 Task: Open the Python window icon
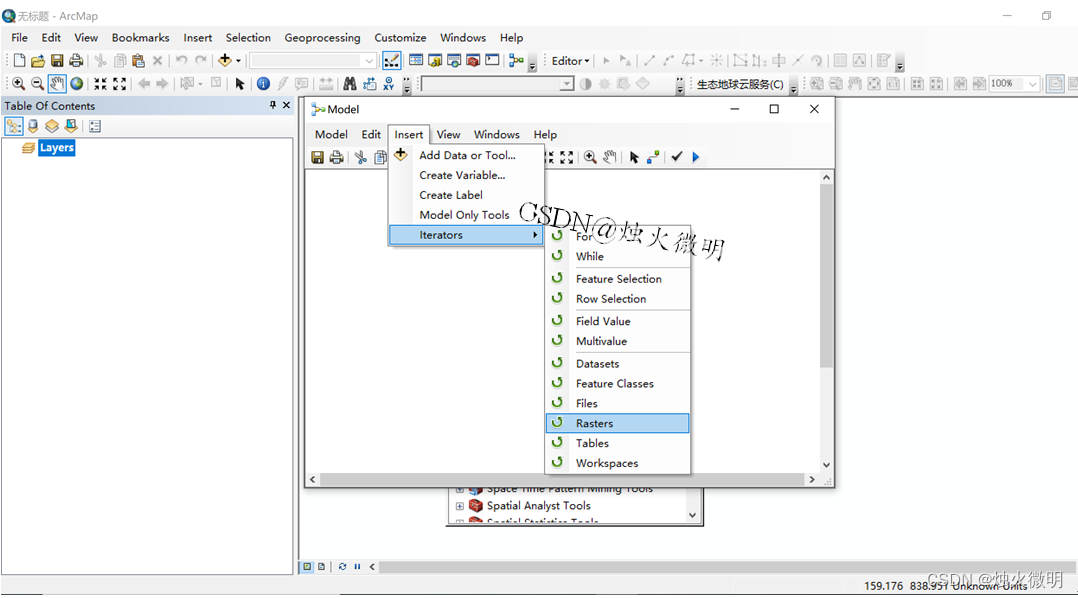point(492,60)
